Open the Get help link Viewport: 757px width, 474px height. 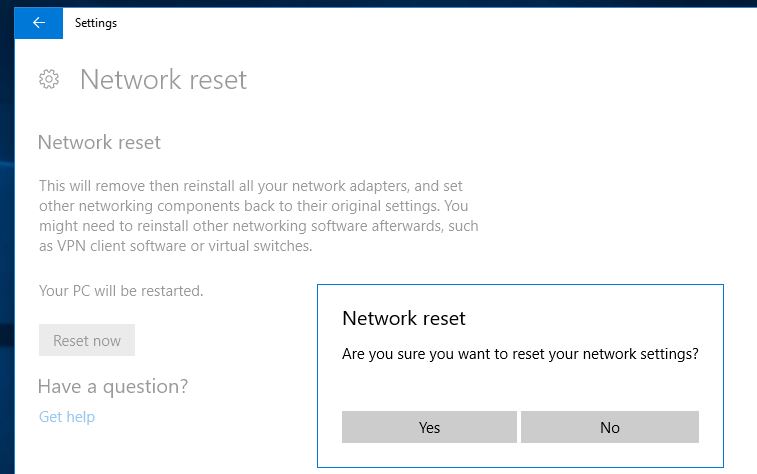click(x=66, y=416)
